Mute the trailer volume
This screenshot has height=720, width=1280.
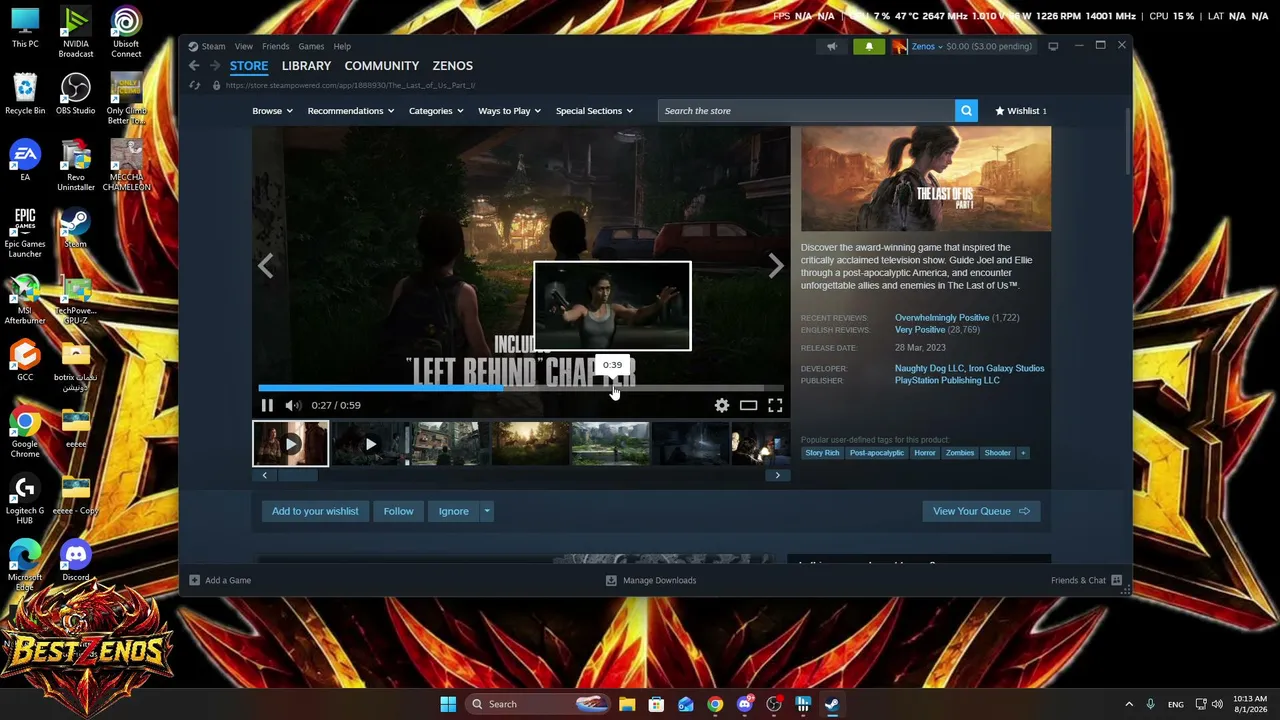coord(293,405)
